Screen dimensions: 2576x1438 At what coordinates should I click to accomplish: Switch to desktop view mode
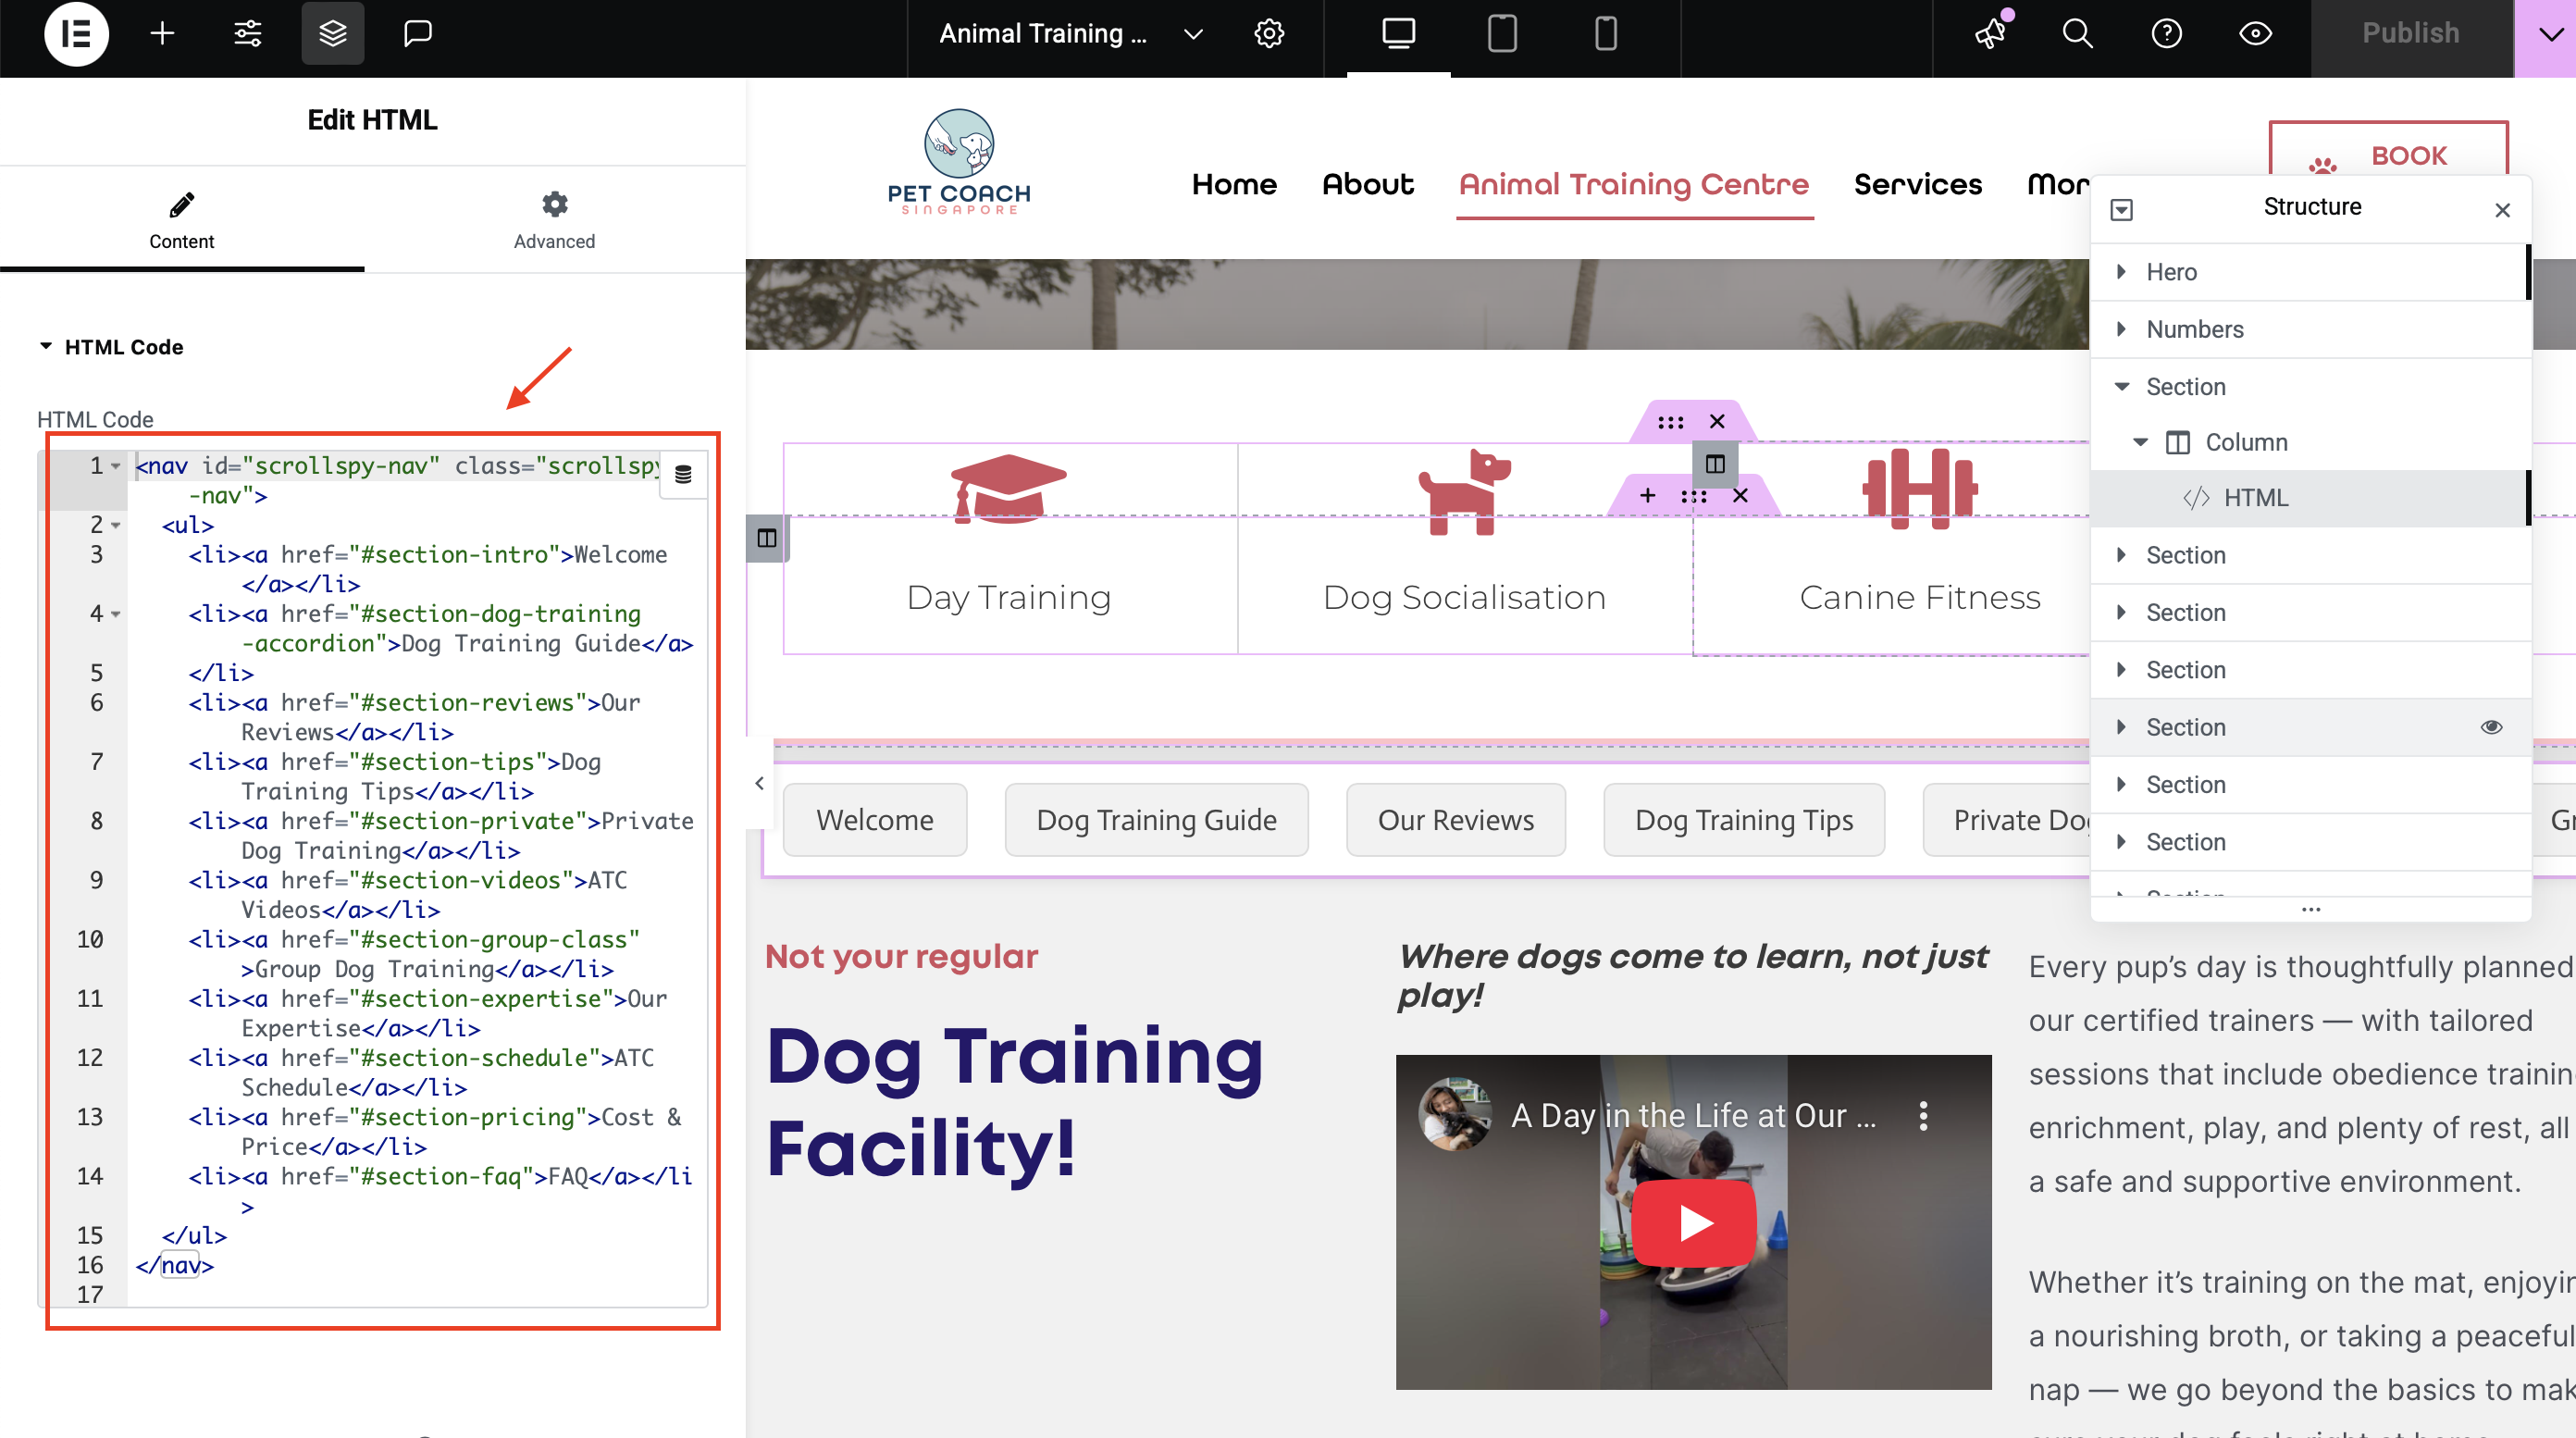coord(1398,33)
